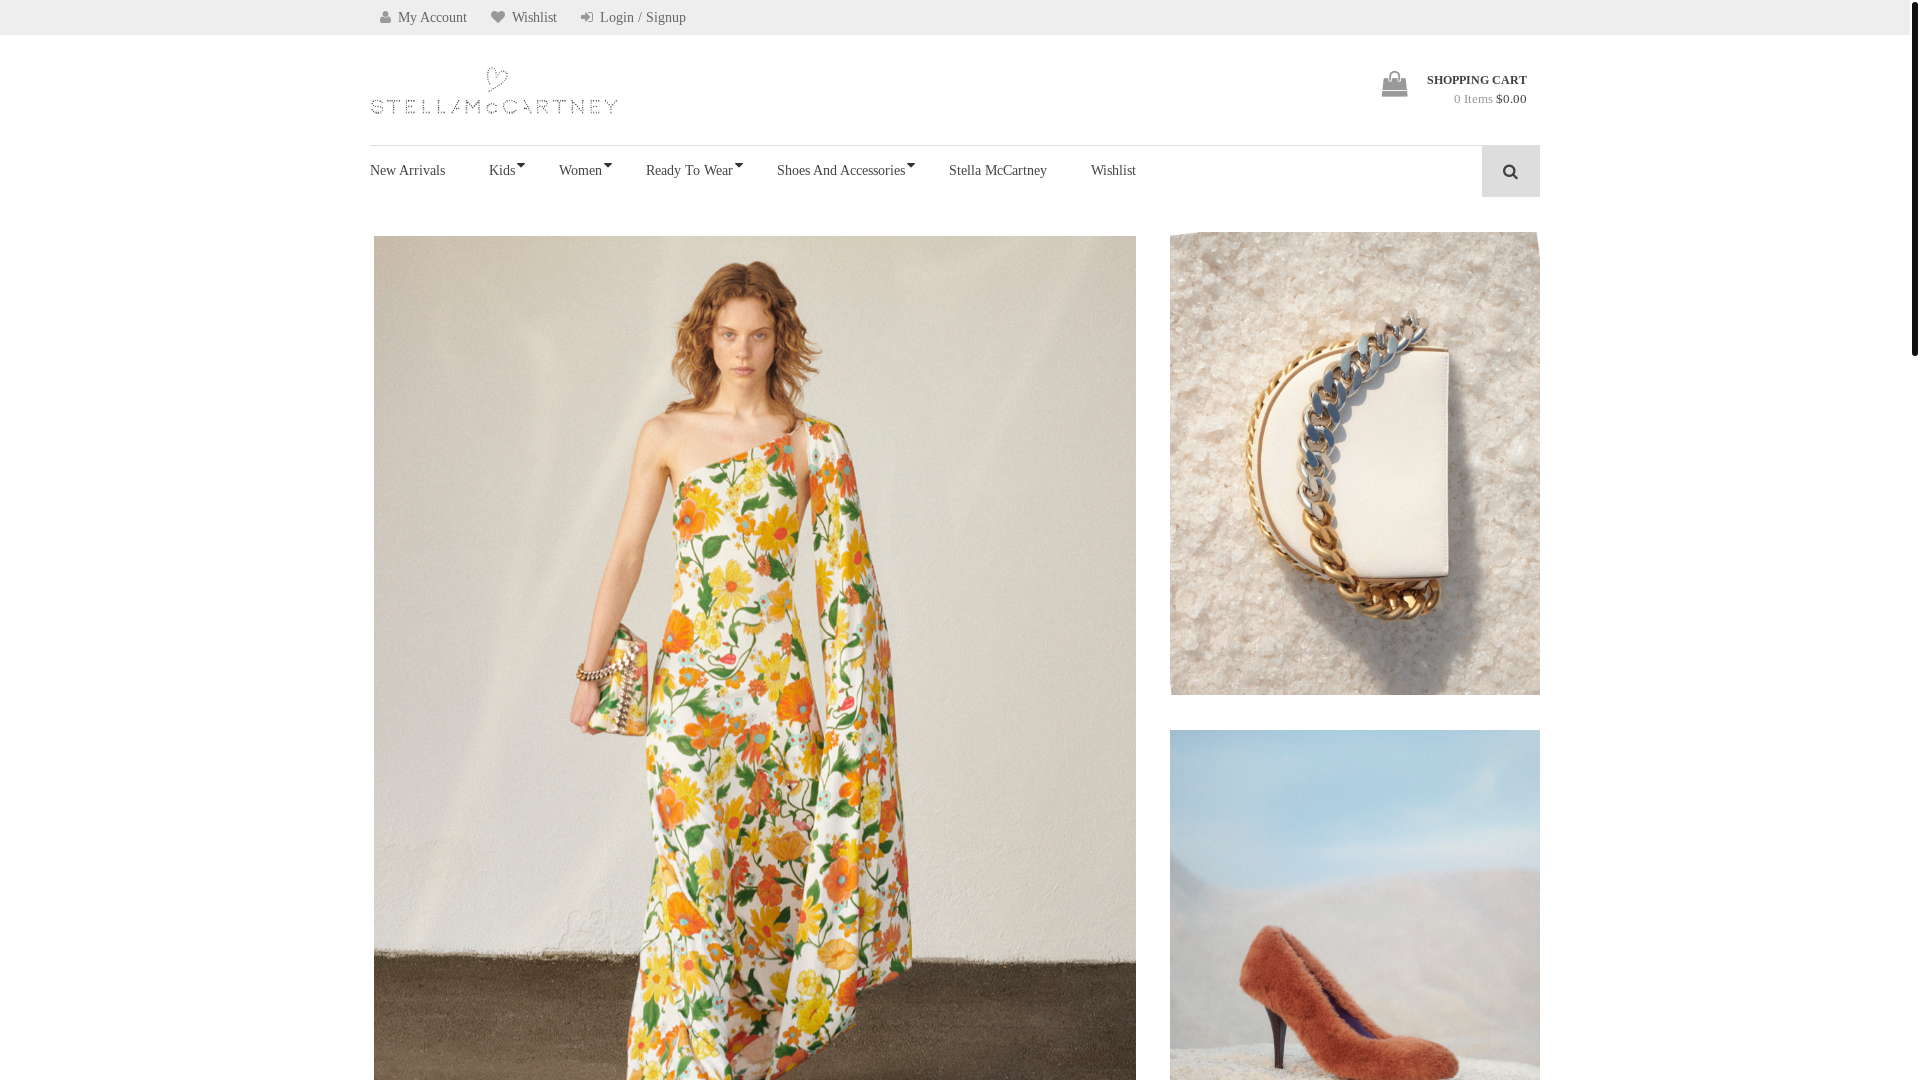Expand Shoes And Accessories dropdown arrow

[911, 166]
